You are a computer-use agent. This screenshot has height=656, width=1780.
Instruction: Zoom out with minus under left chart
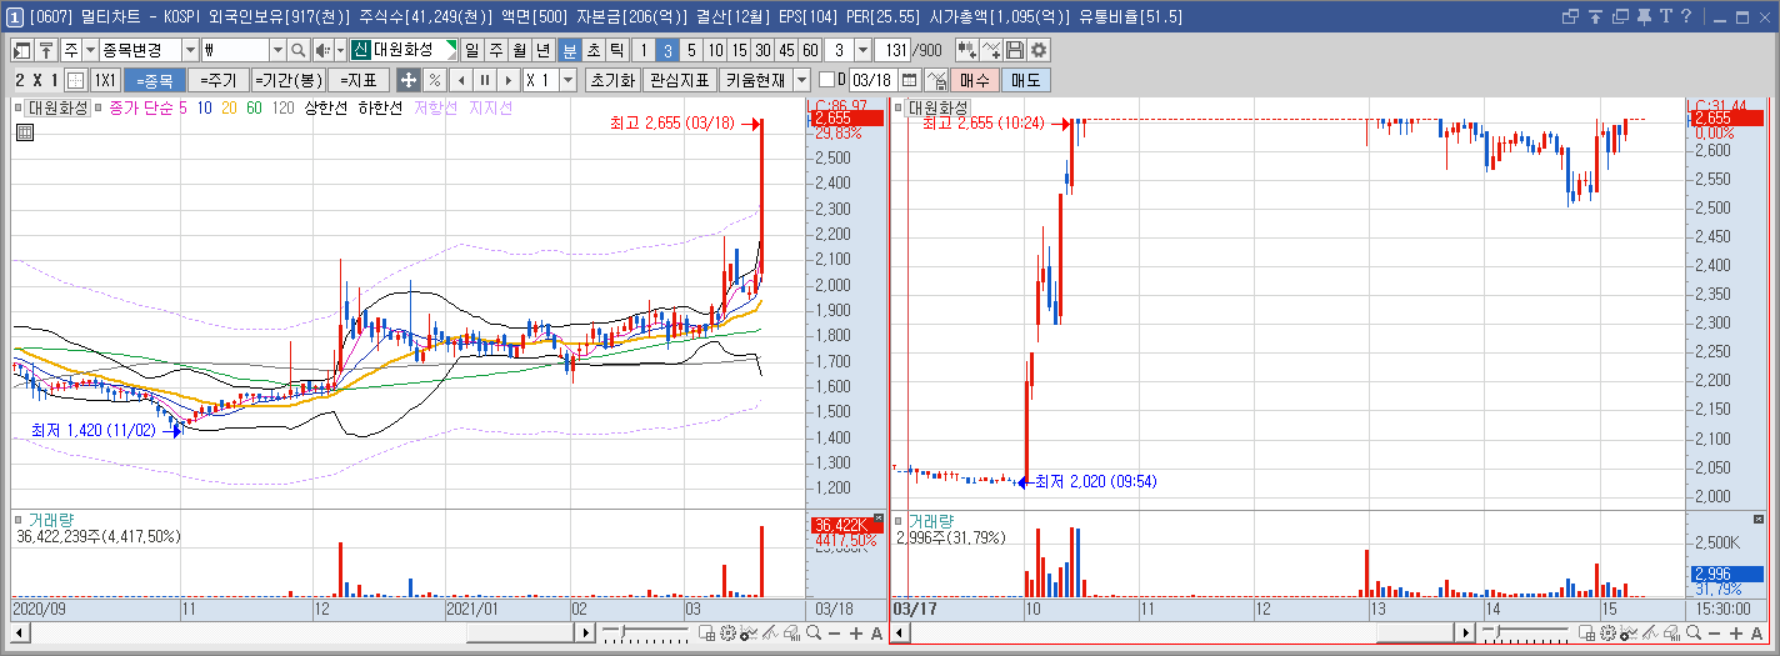(835, 633)
